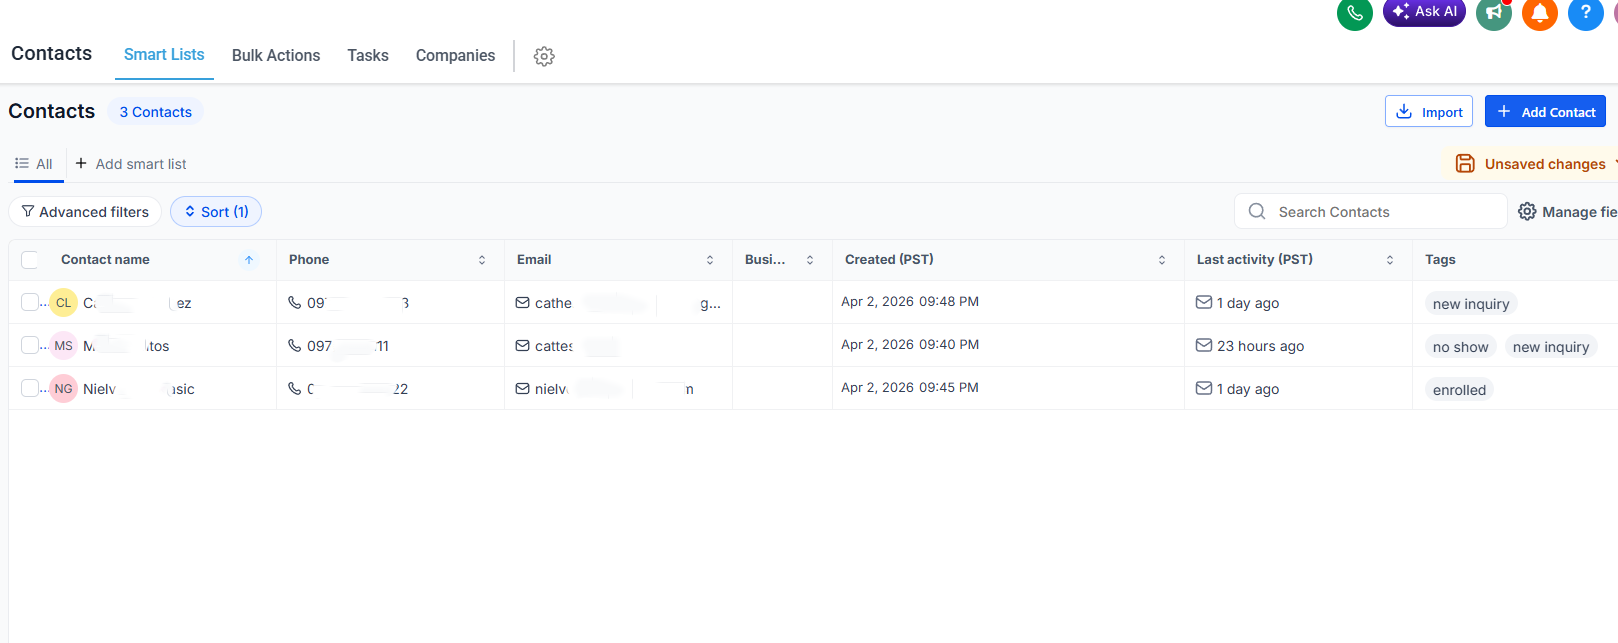The image size is (1618, 643).
Task: Click the NG contact avatar
Action: tap(64, 388)
